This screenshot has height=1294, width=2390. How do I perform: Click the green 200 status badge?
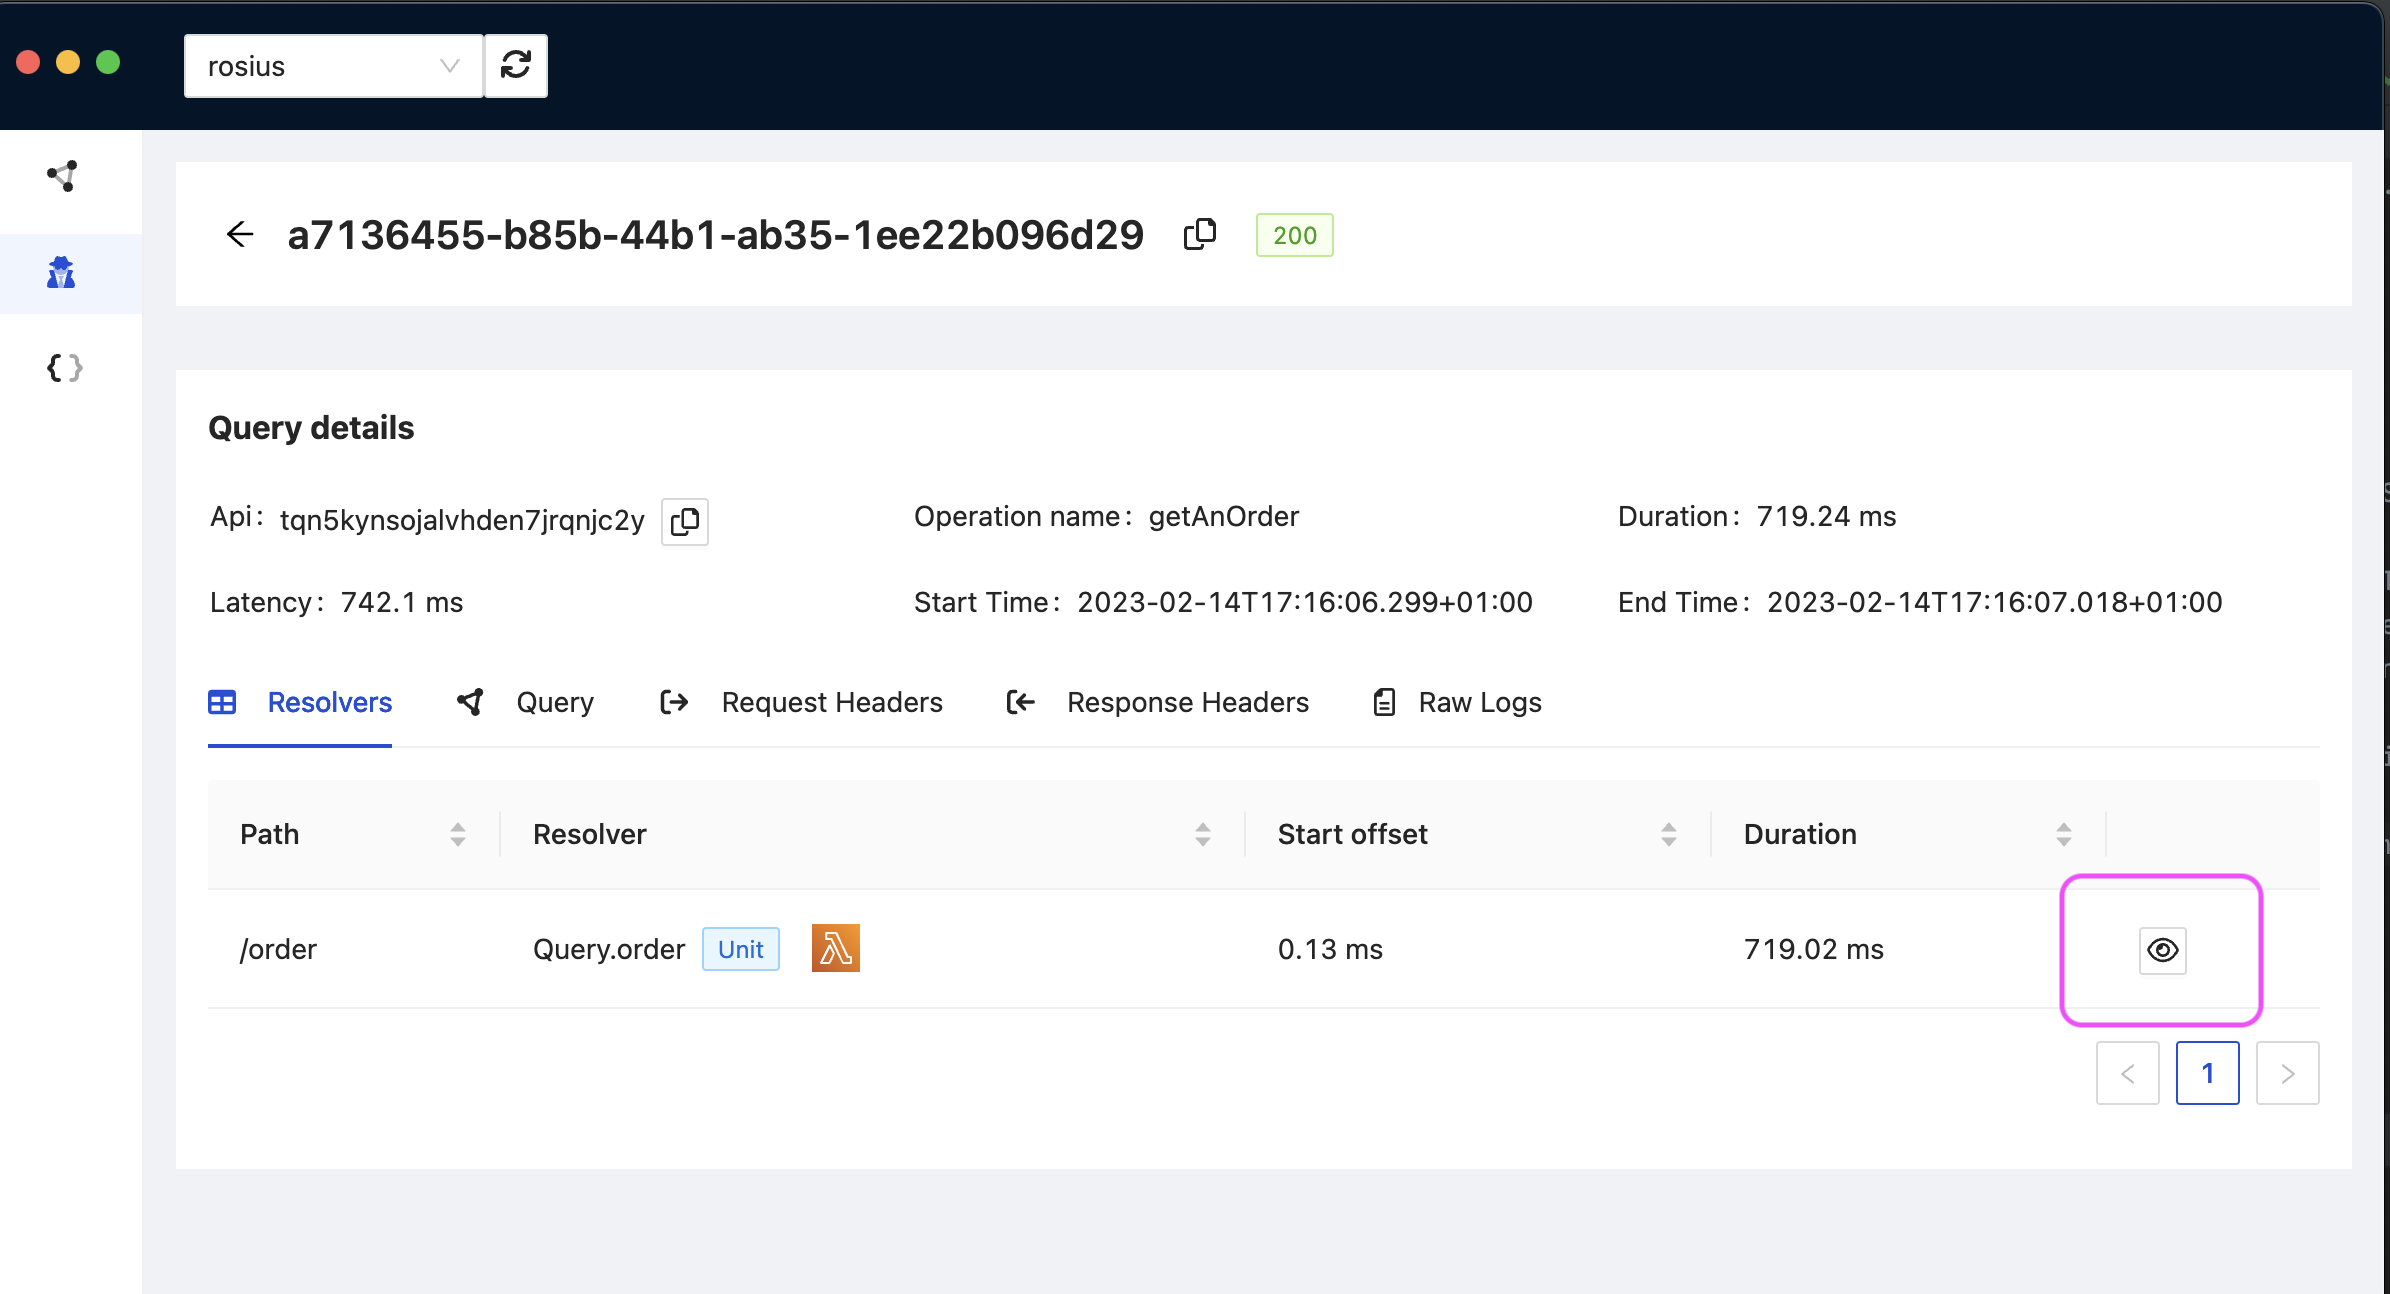[1294, 235]
